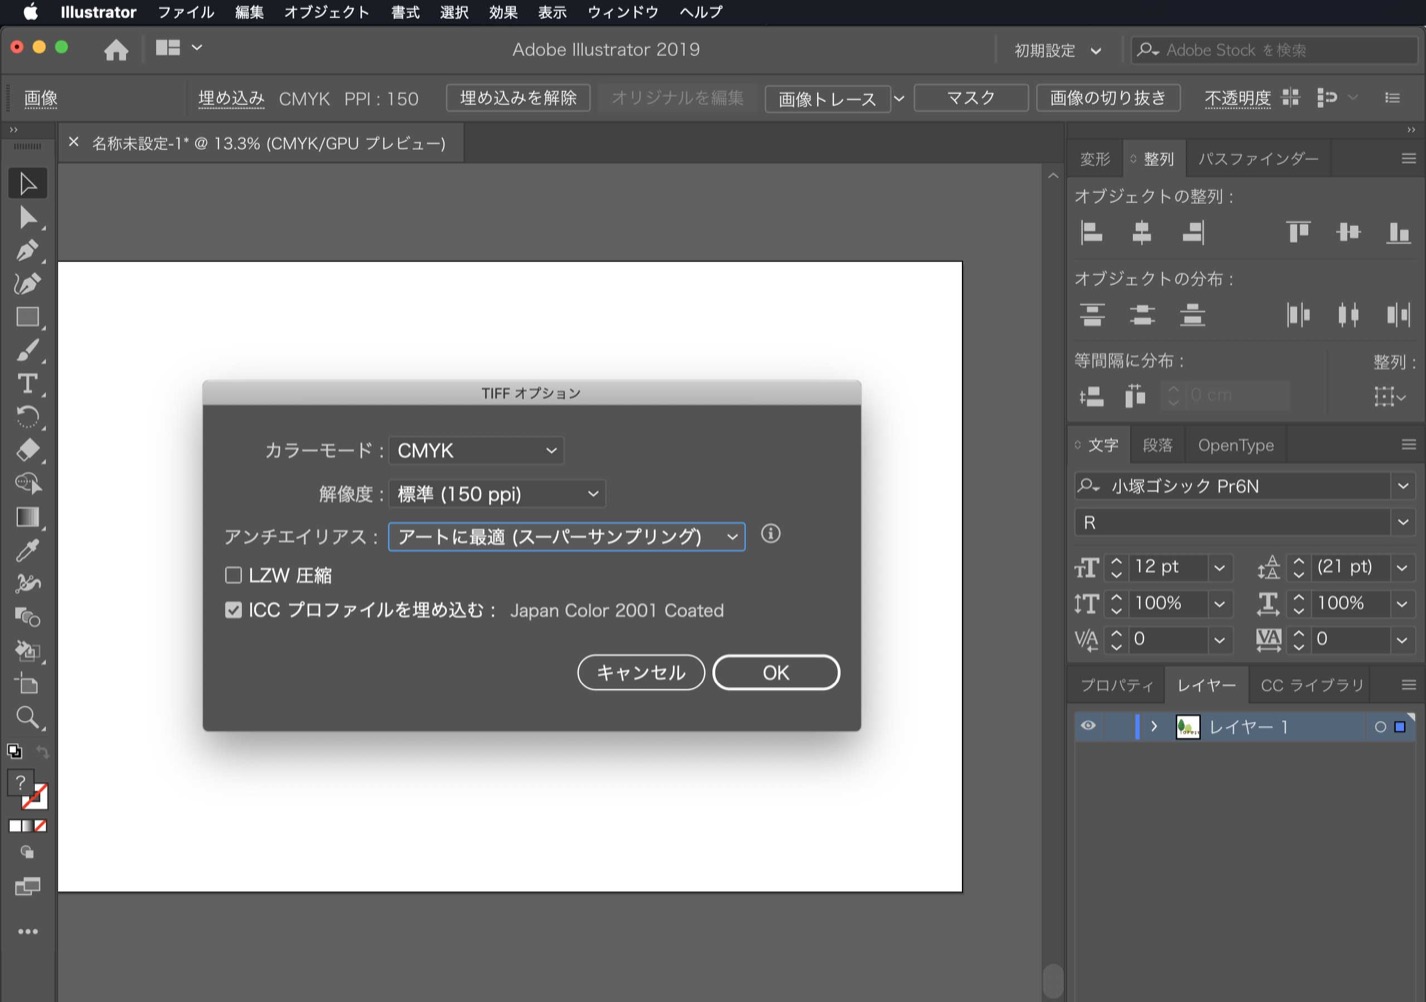Click vertical distribute space icon
This screenshot has width=1426, height=1002.
pyautogui.click(x=1091, y=397)
